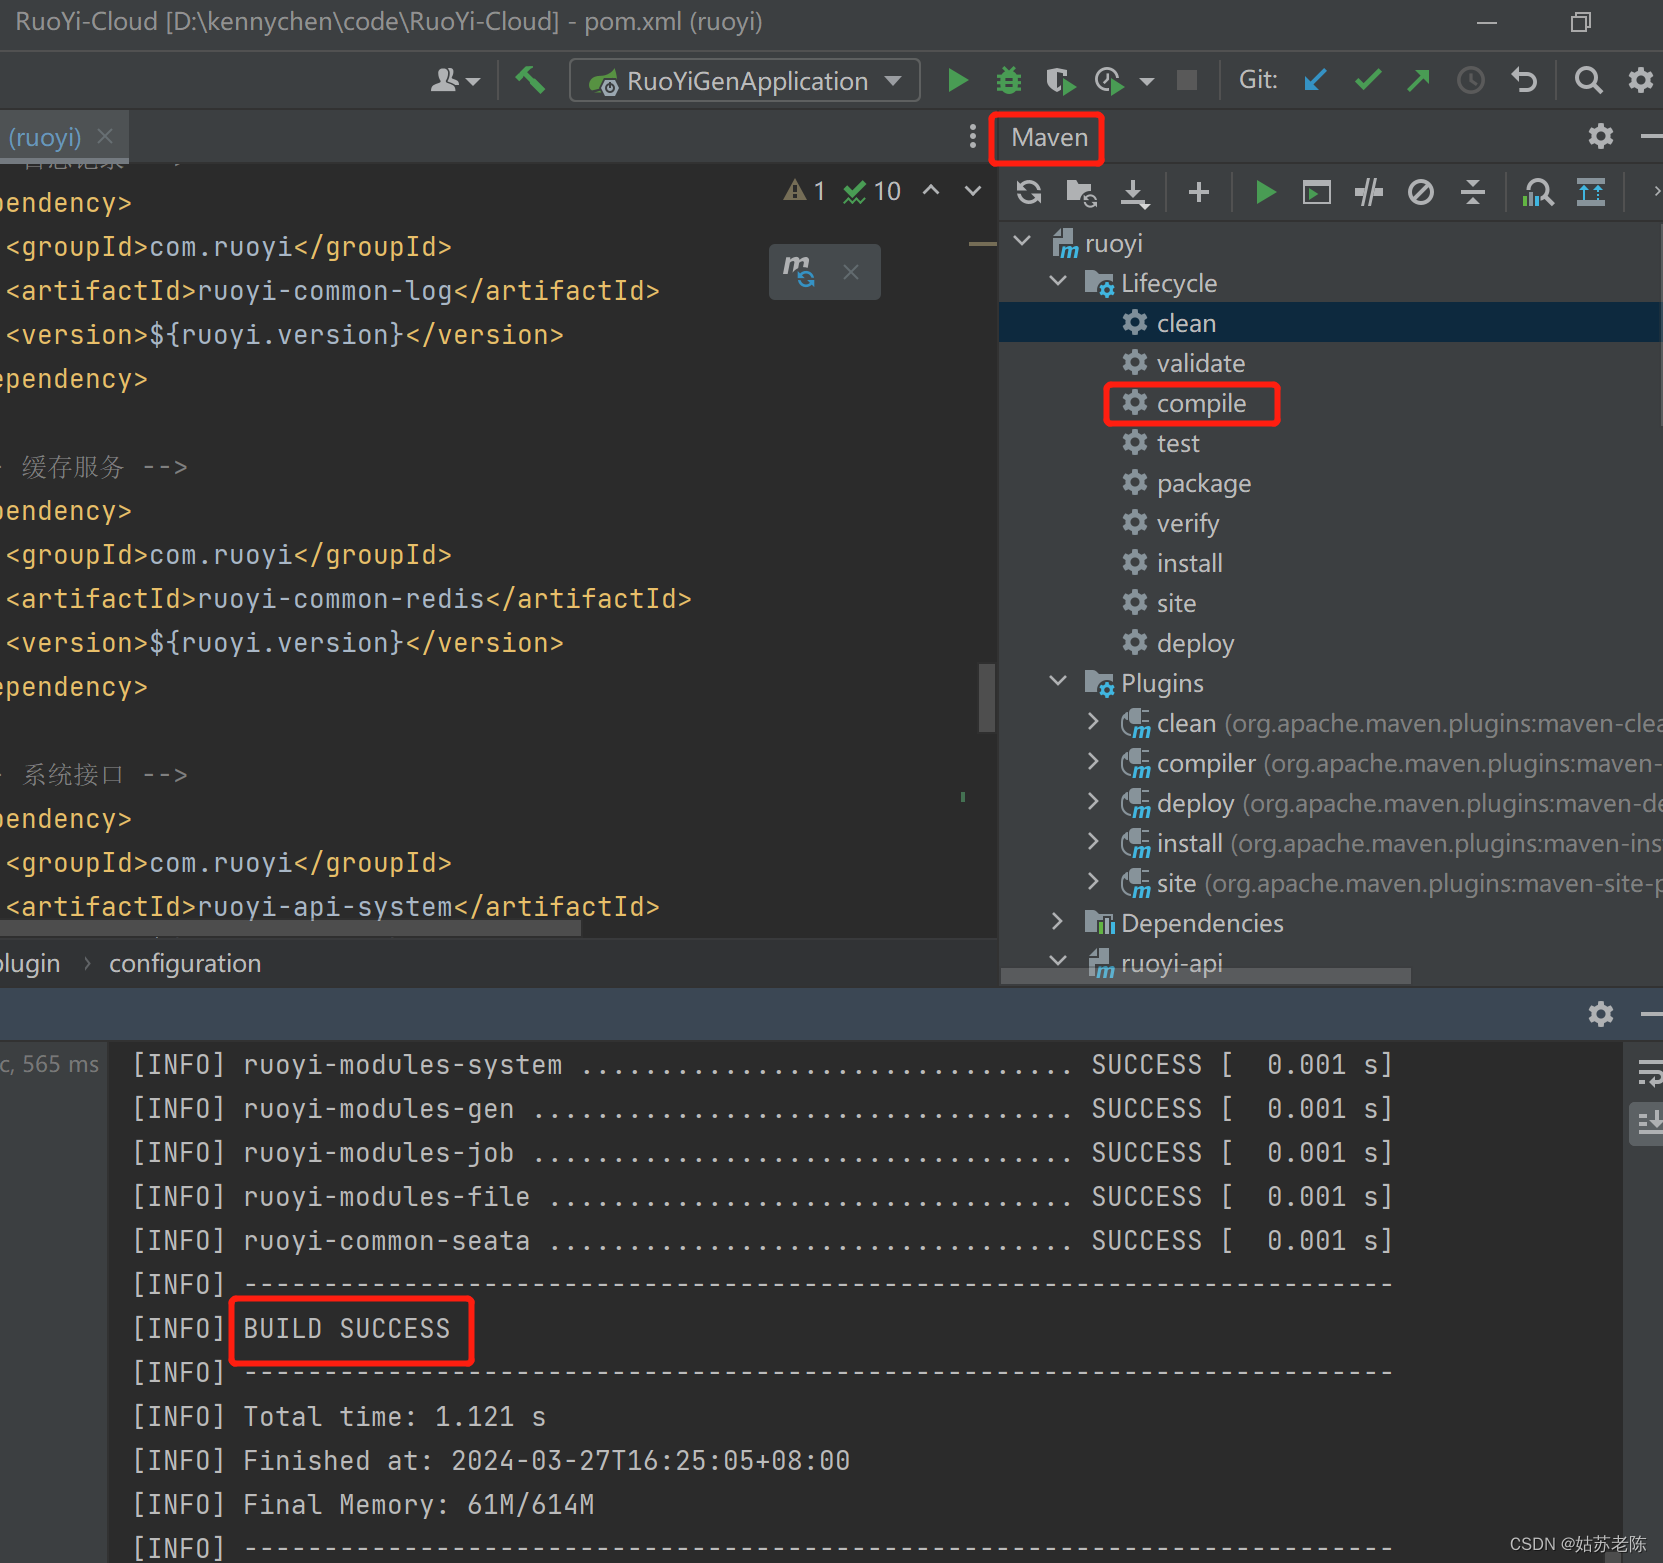The image size is (1663, 1563).
Task: Expand the deploy plugin node
Action: [1094, 801]
